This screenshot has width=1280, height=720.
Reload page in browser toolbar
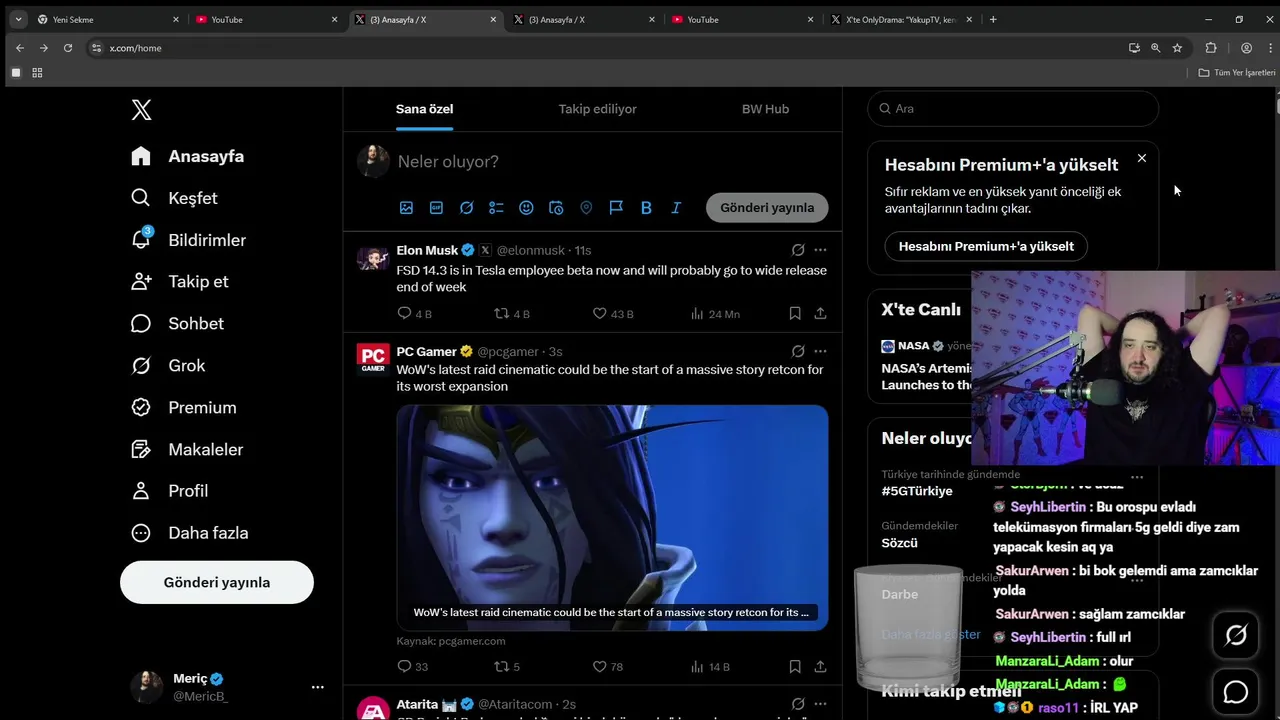click(68, 48)
